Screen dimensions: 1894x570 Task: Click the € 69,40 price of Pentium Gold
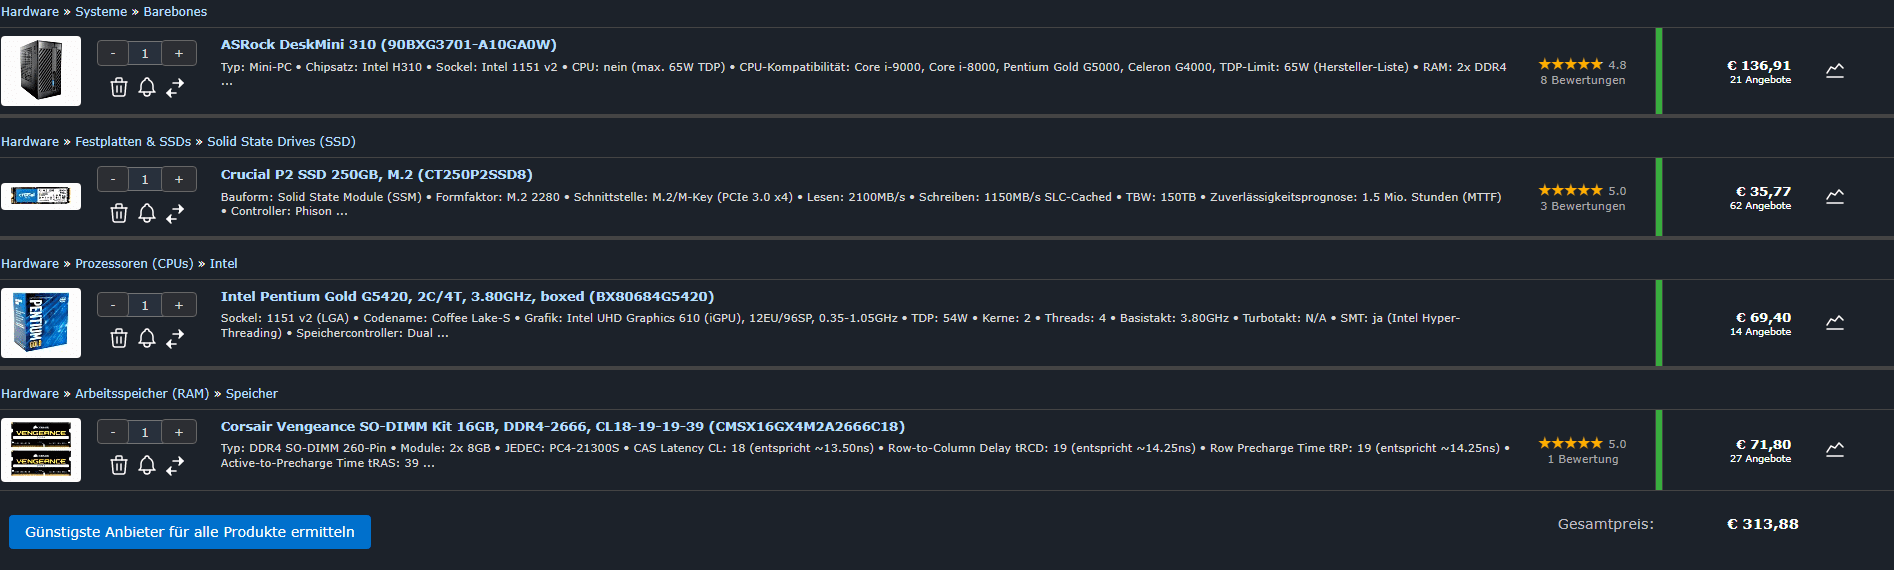coord(1763,317)
